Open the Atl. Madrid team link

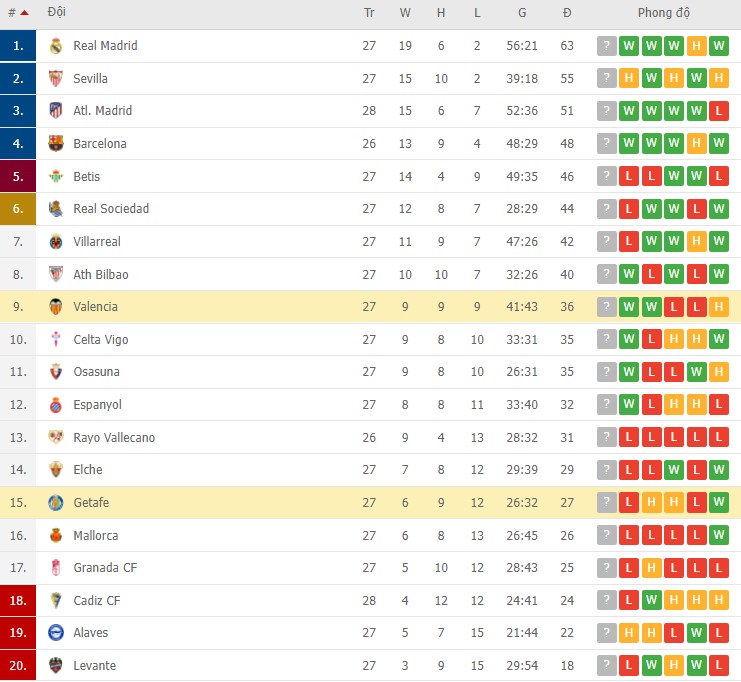point(102,111)
